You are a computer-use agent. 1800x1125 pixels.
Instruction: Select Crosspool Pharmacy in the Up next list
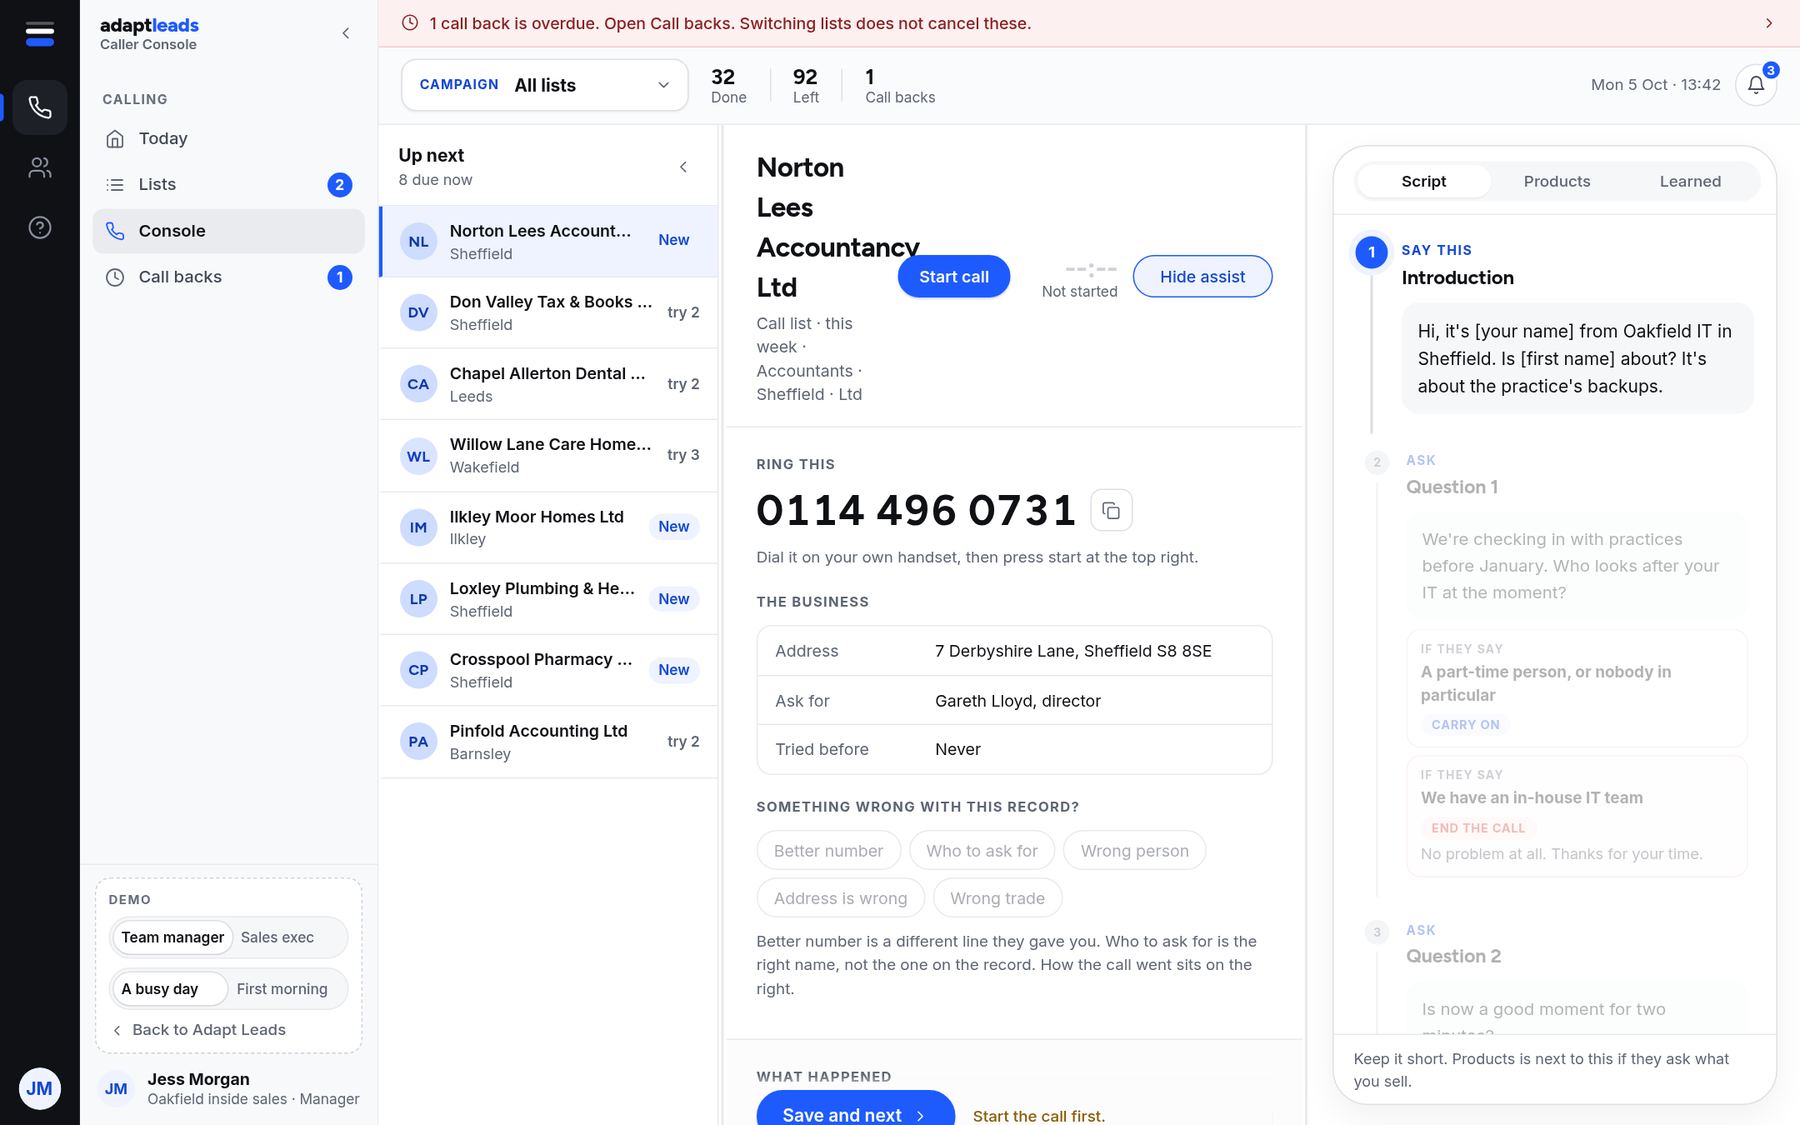tap(549, 670)
